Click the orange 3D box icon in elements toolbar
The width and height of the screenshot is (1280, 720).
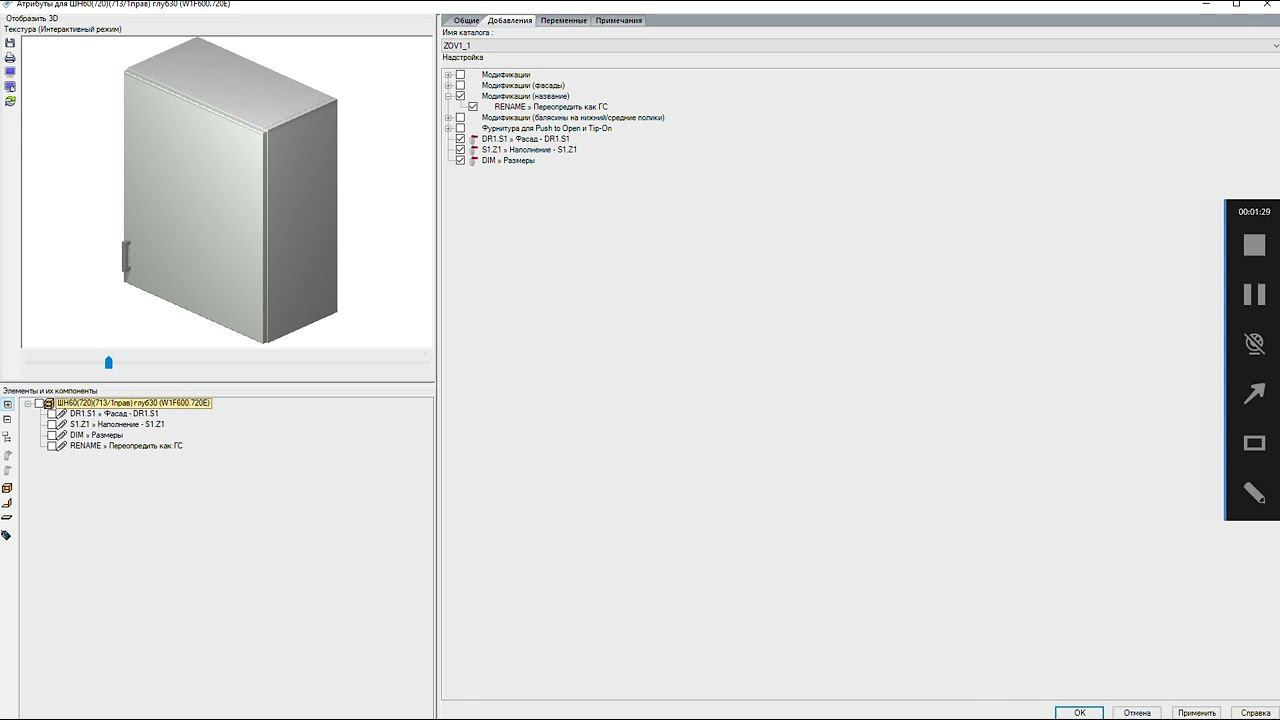point(7,488)
